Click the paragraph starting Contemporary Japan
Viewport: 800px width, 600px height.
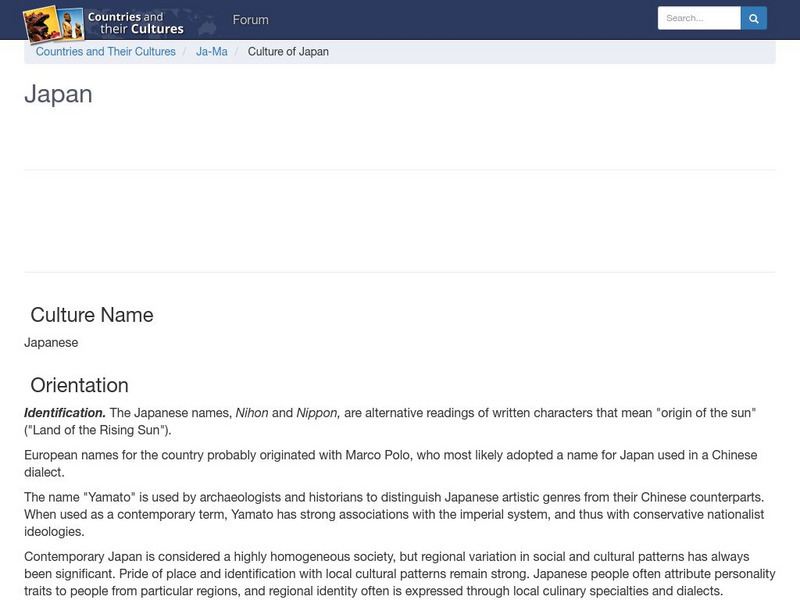pos(399,573)
